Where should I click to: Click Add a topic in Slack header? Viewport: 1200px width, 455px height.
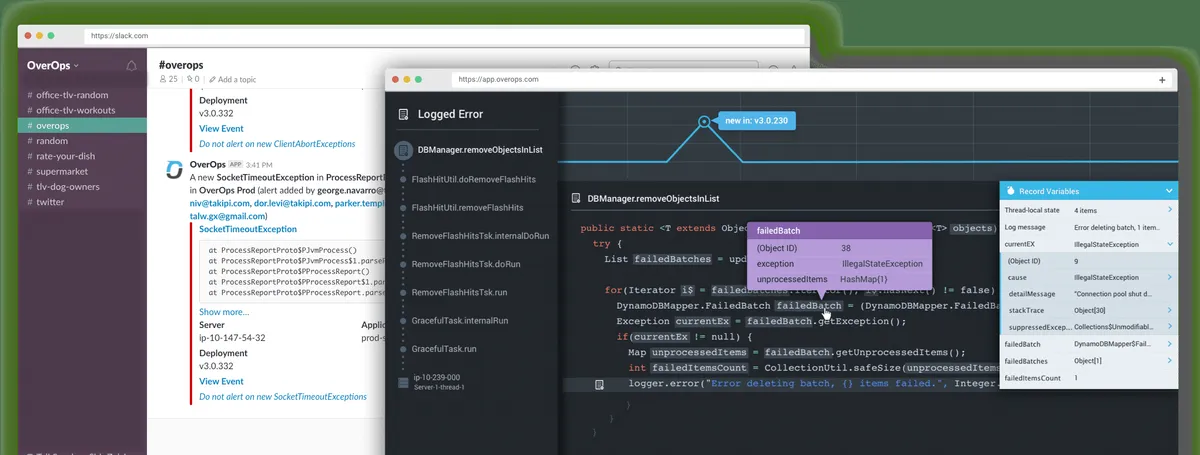tap(232, 79)
